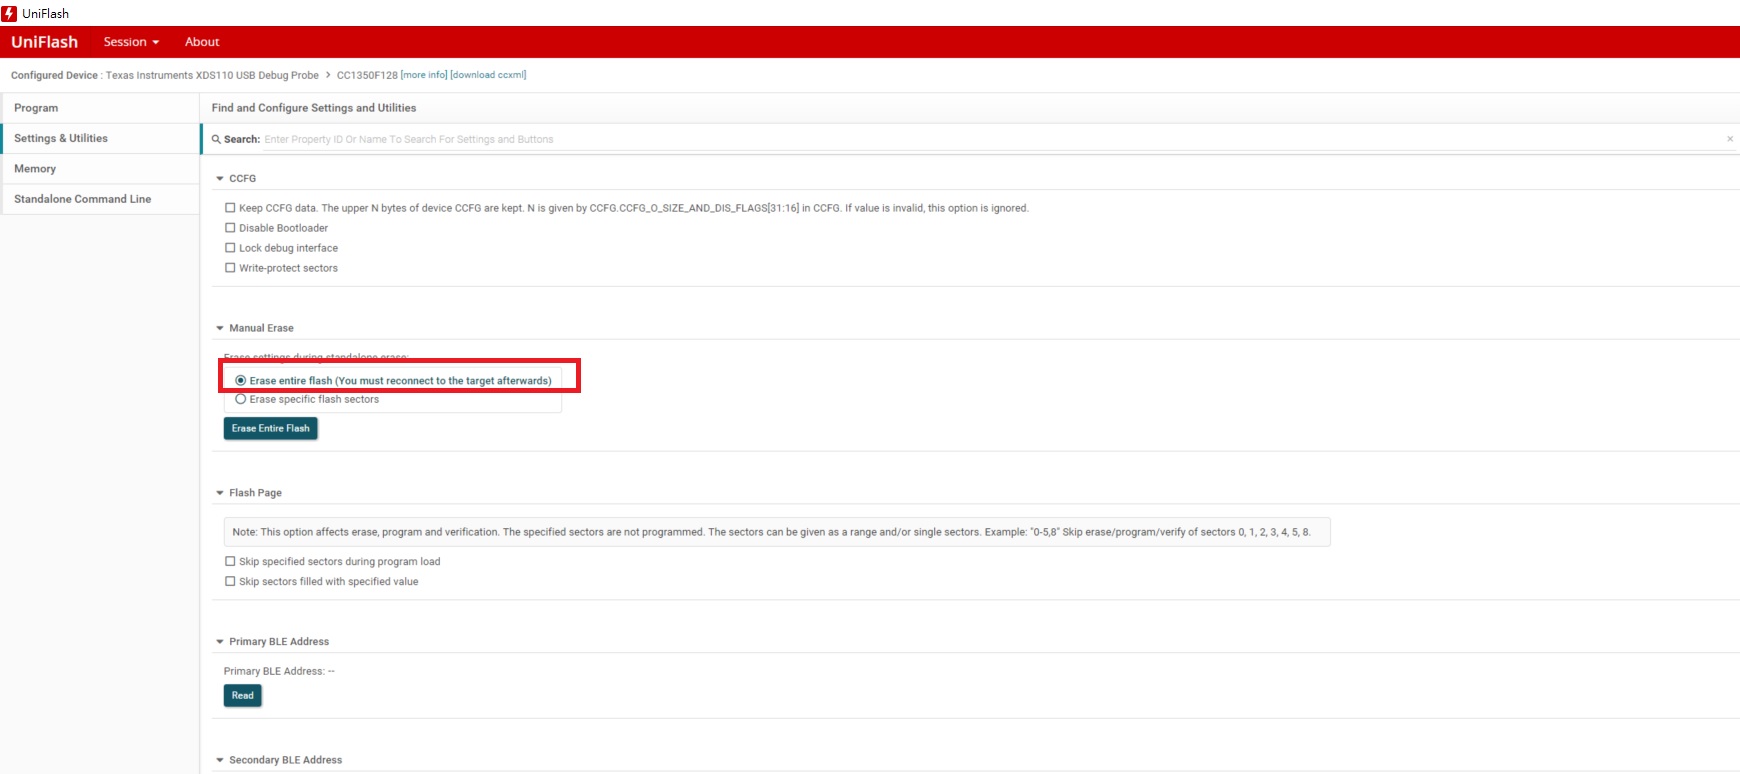Check Skip specified sectors during program load
The image size is (1740, 774).
tap(230, 561)
